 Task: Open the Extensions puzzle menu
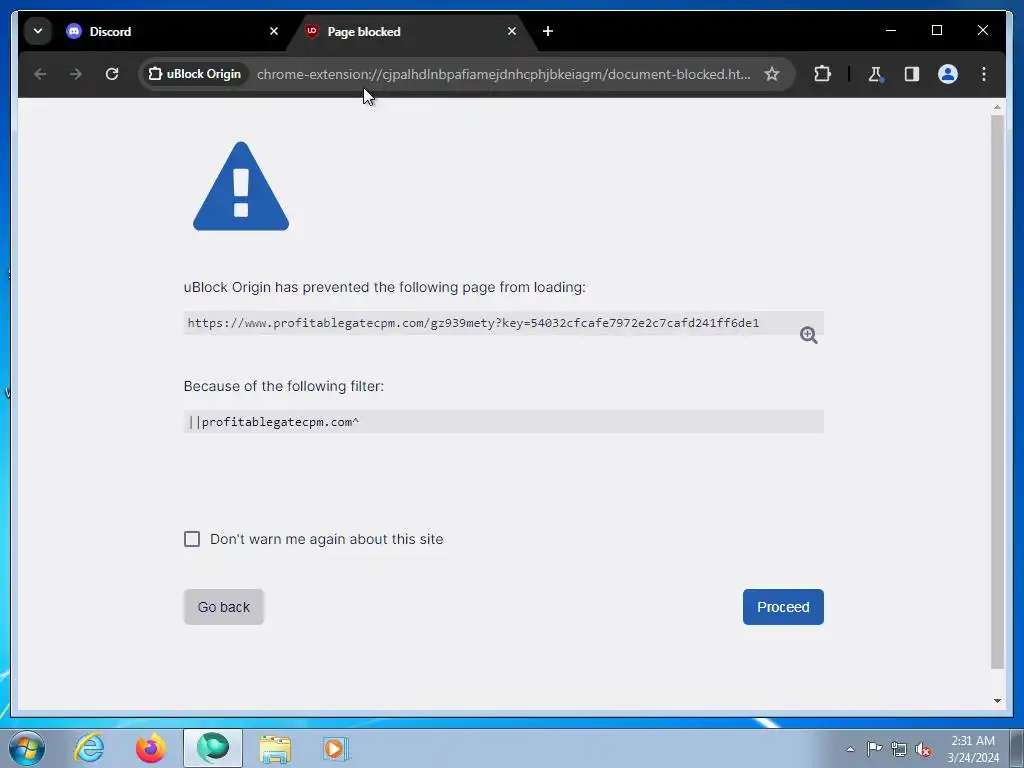[x=822, y=74]
